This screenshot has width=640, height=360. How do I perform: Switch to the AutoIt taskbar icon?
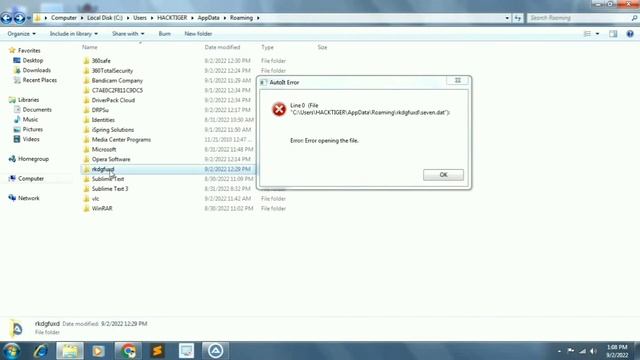[216, 351]
